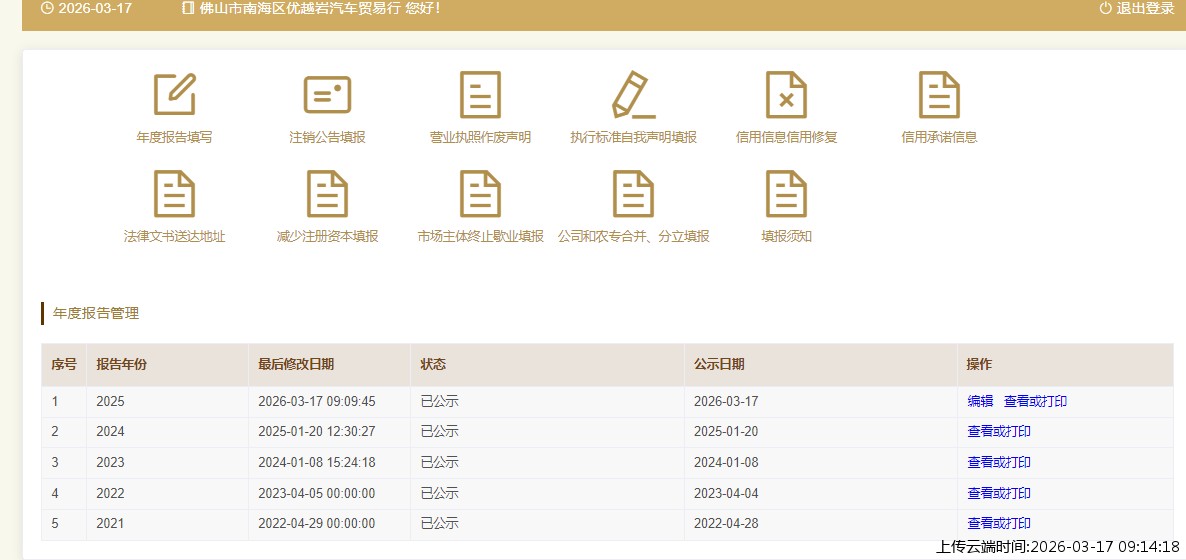Click 查看或打印 for the 2021 report

[x=998, y=523]
